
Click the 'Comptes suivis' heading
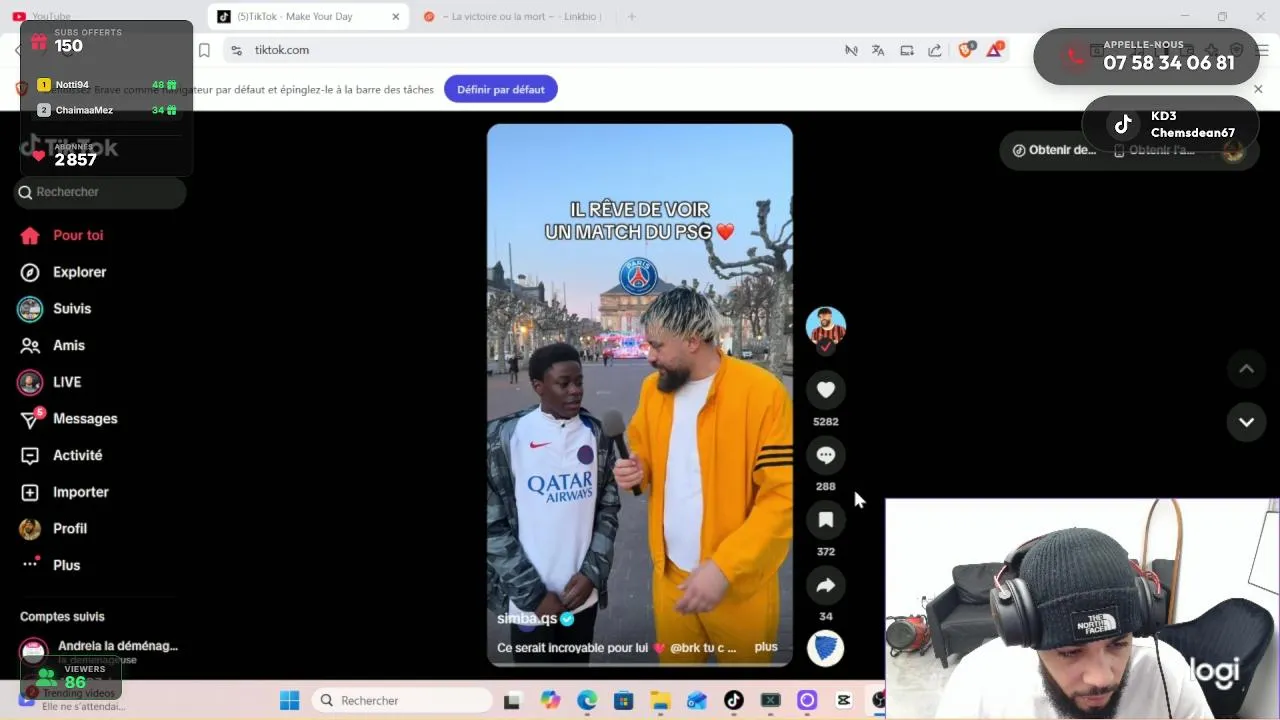[62, 616]
